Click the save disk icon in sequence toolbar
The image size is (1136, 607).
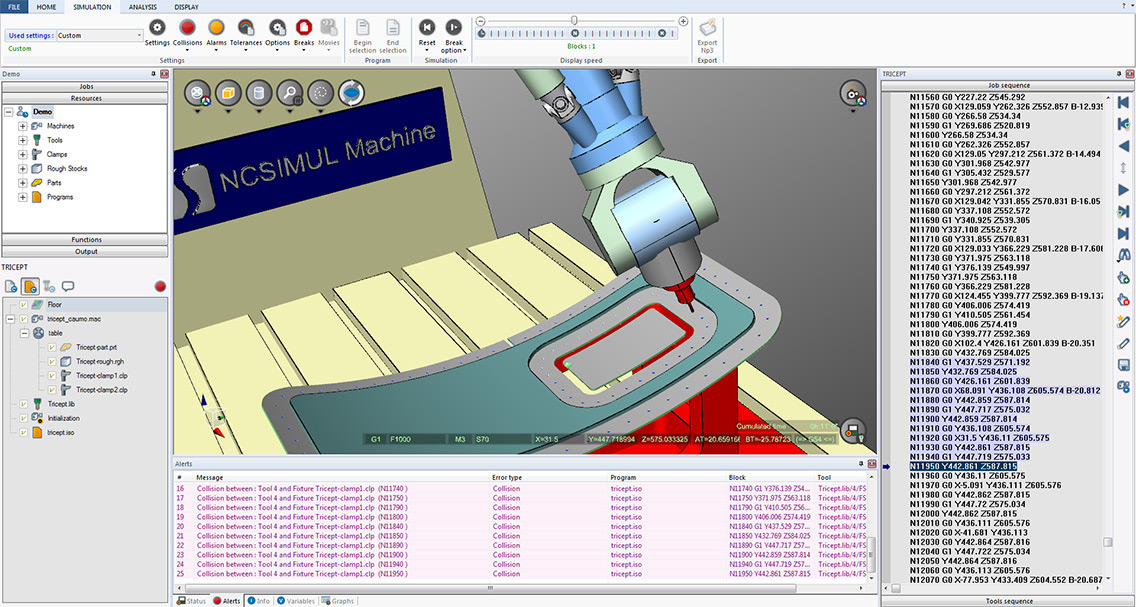(1124, 365)
